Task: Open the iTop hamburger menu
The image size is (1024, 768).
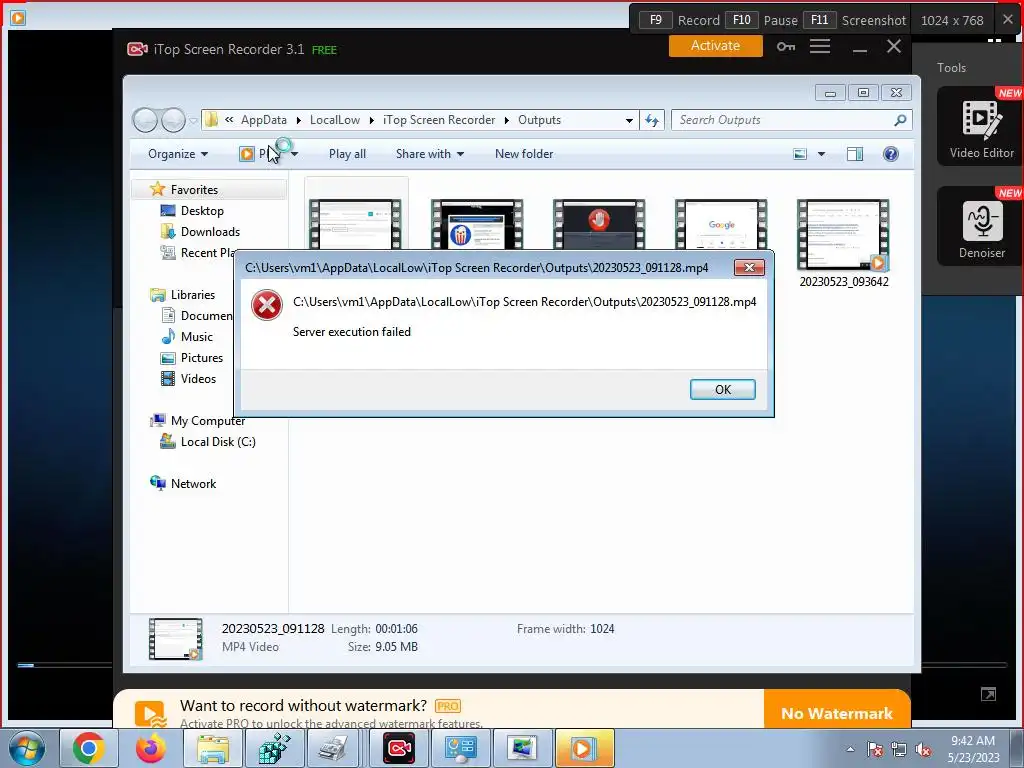Action: 820,46
